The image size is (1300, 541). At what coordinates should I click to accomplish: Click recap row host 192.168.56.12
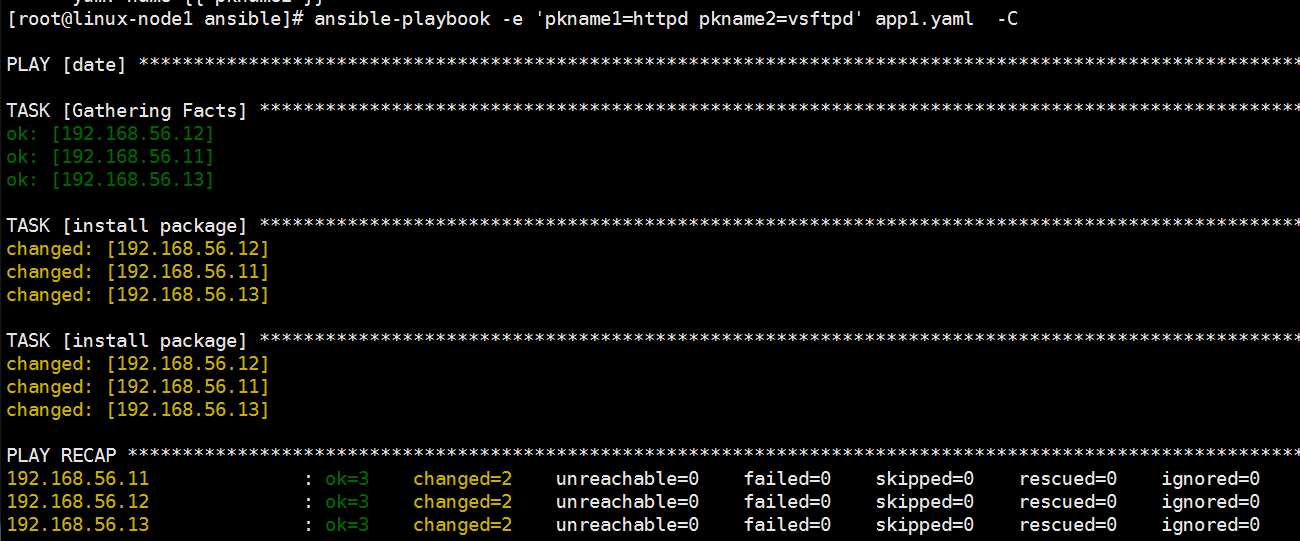(x=77, y=502)
